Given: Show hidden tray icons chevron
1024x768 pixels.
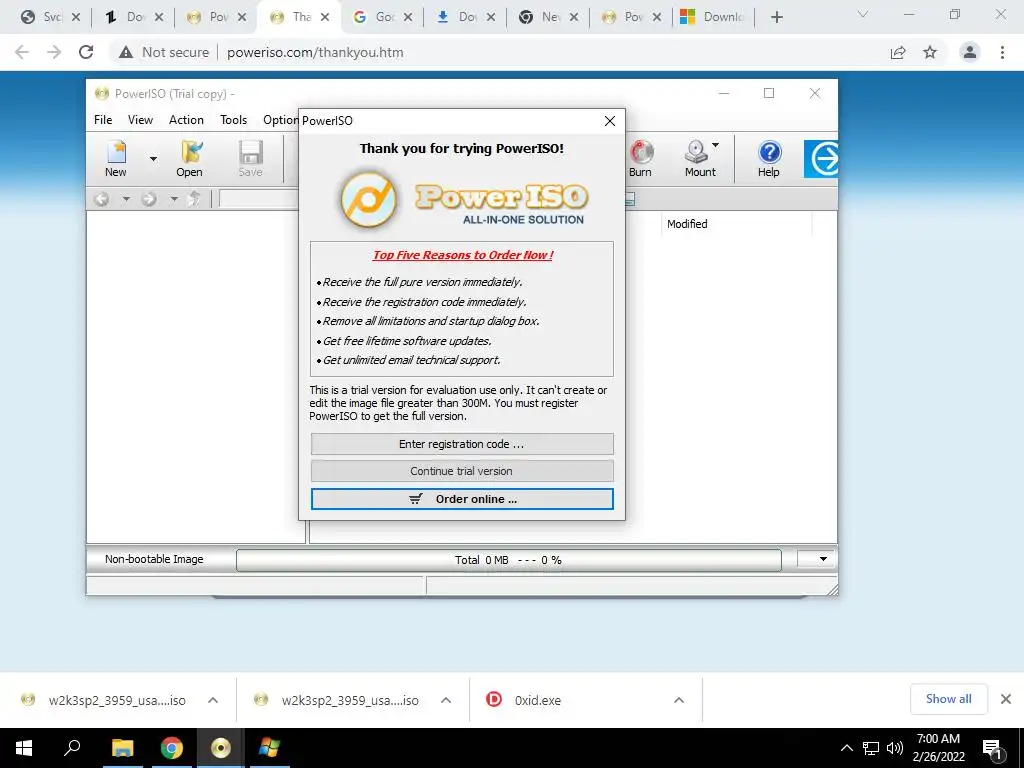Looking at the screenshot, I should (x=846, y=748).
